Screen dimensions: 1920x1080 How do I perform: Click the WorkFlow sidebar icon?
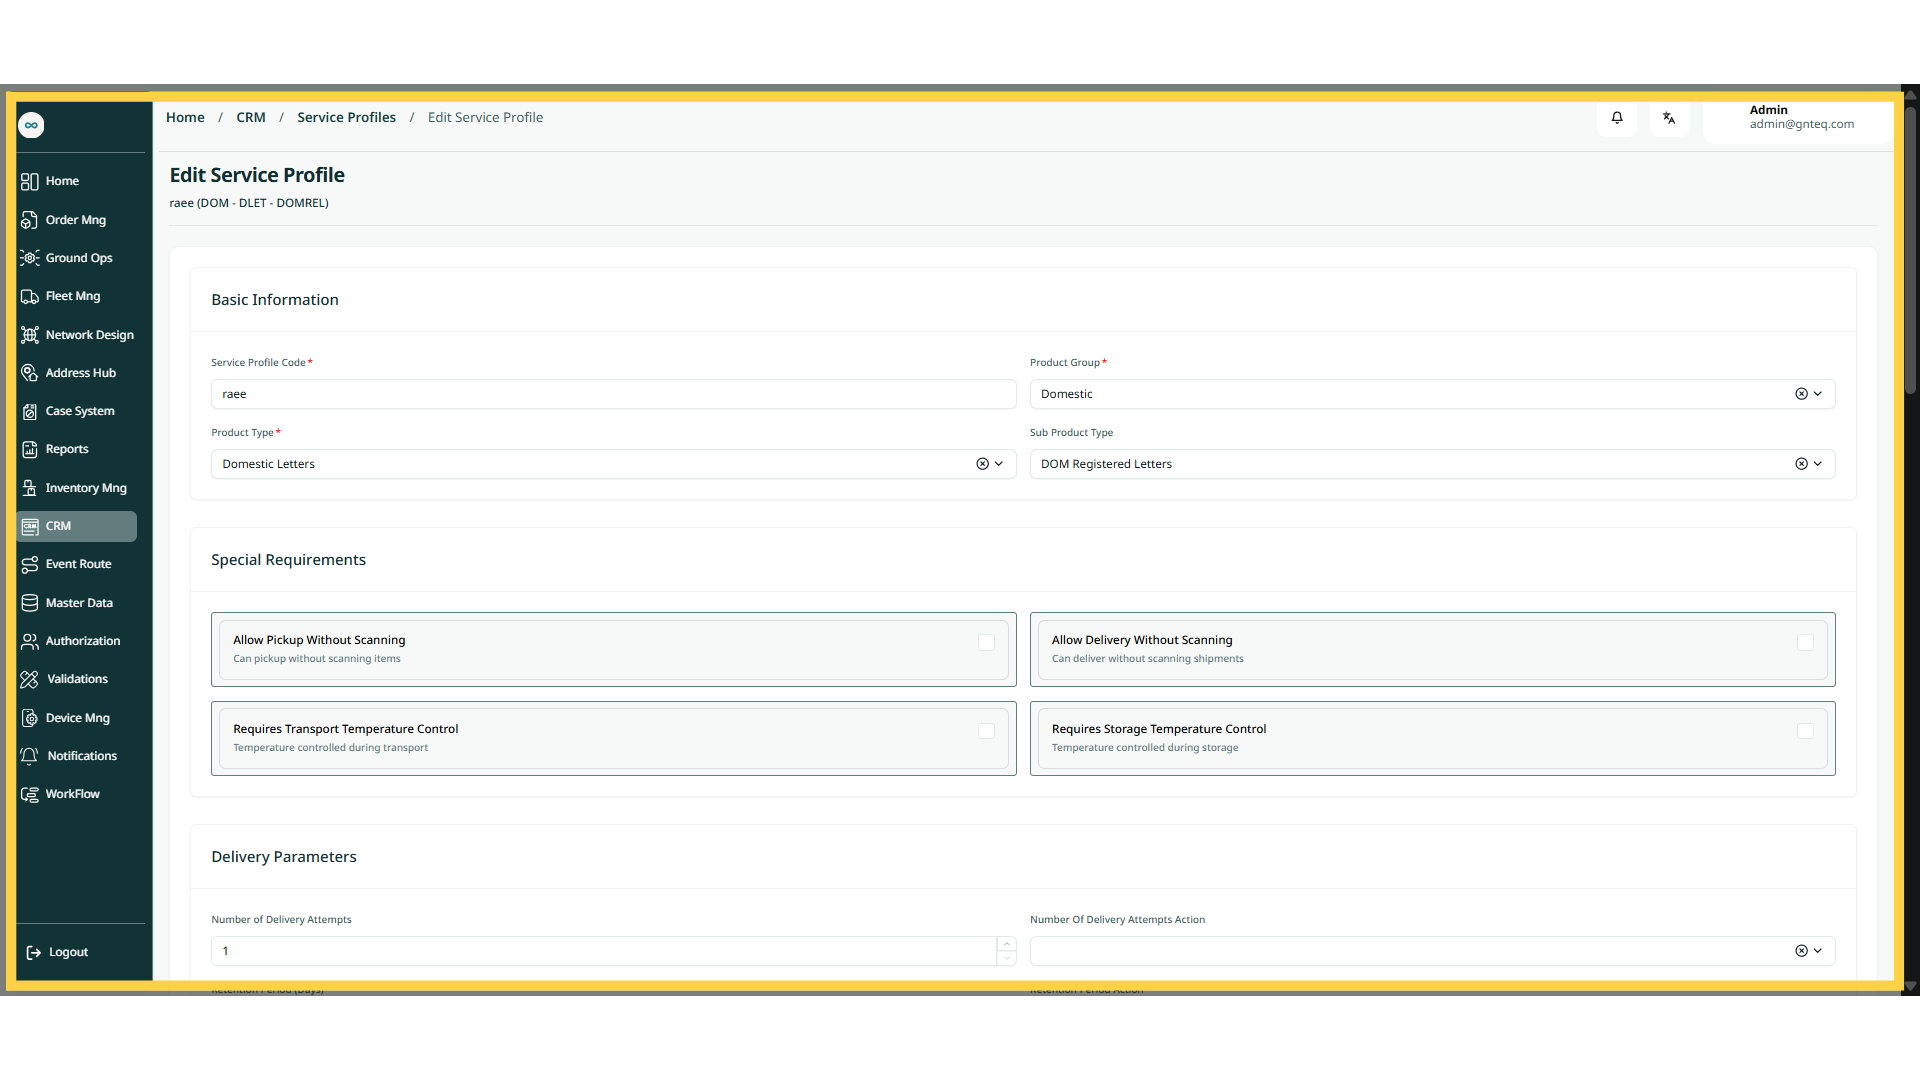tap(30, 794)
